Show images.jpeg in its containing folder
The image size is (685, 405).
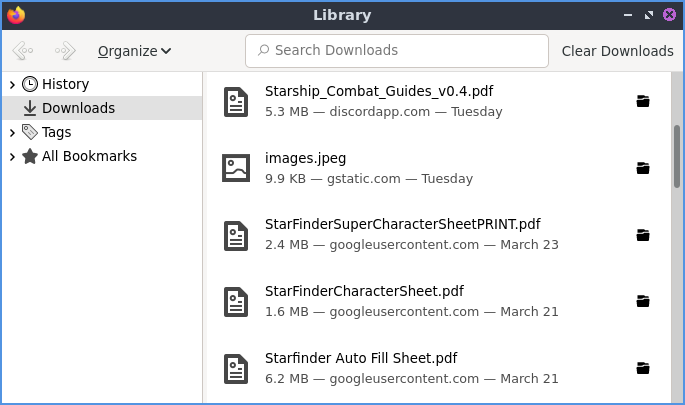point(643,168)
